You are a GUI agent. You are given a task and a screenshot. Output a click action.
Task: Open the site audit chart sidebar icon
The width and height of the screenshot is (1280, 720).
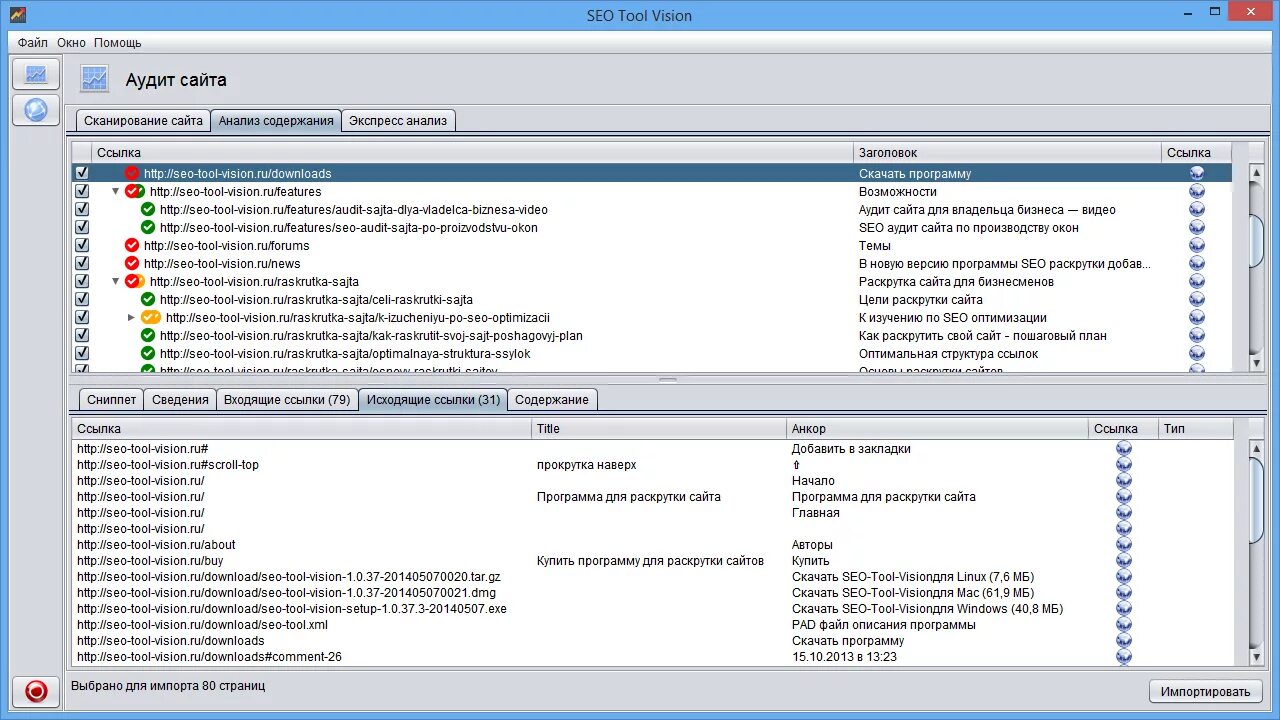(36, 74)
